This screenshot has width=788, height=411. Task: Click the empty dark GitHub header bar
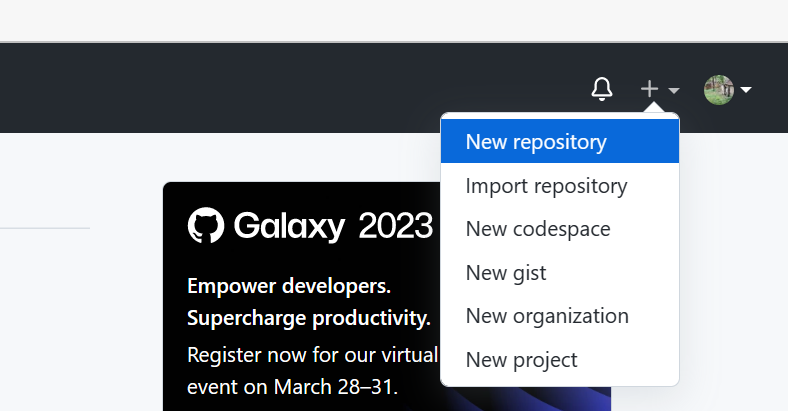pyautogui.click(x=300, y=89)
